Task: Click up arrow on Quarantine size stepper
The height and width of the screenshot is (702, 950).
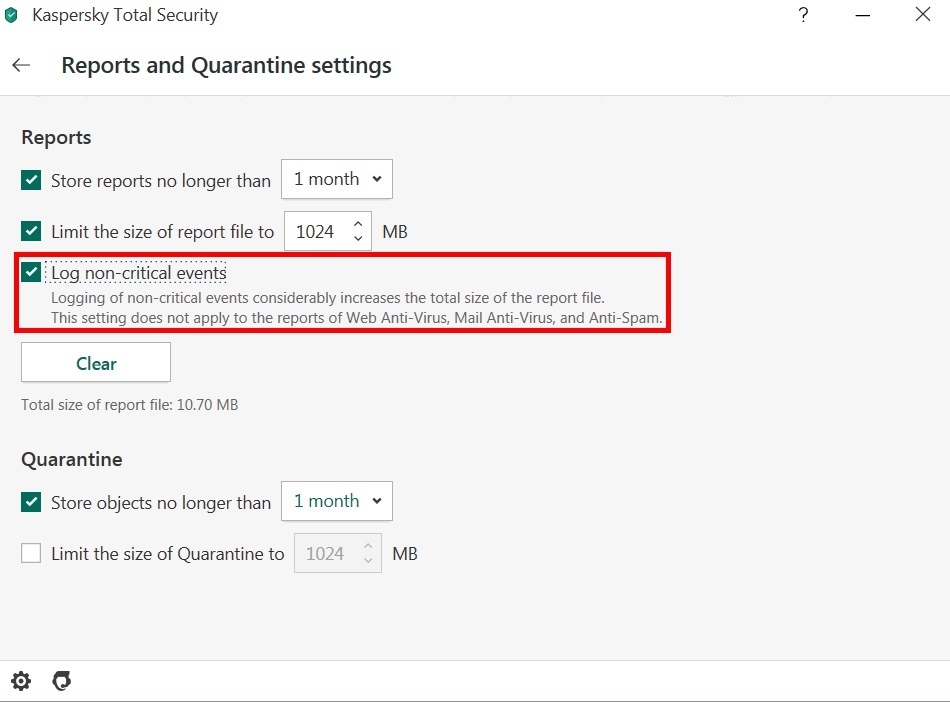Action: (368, 546)
